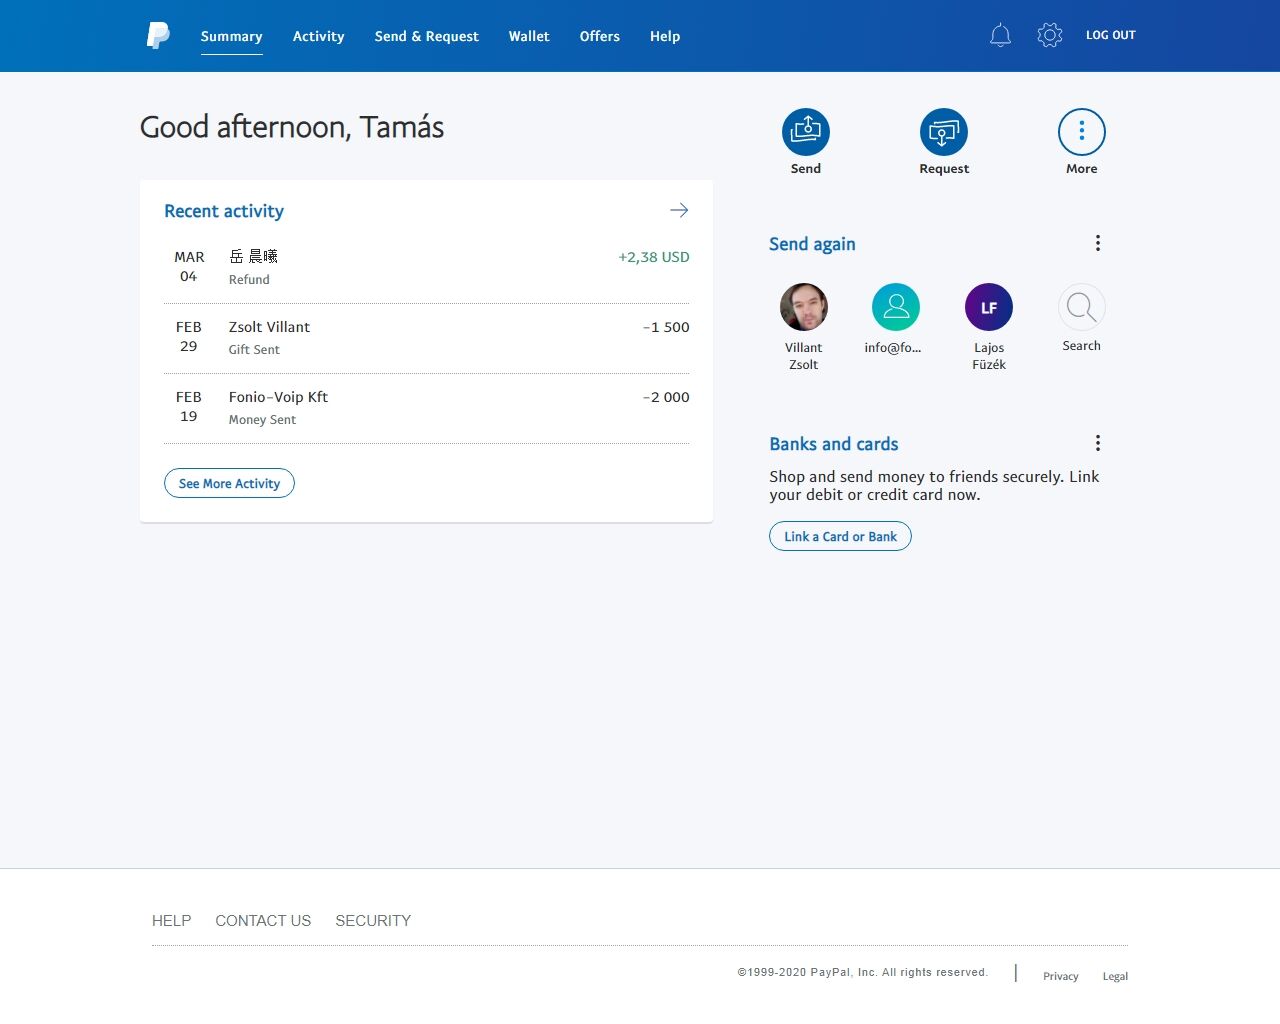
Task: Open the Privacy footer link
Action: tap(1060, 976)
